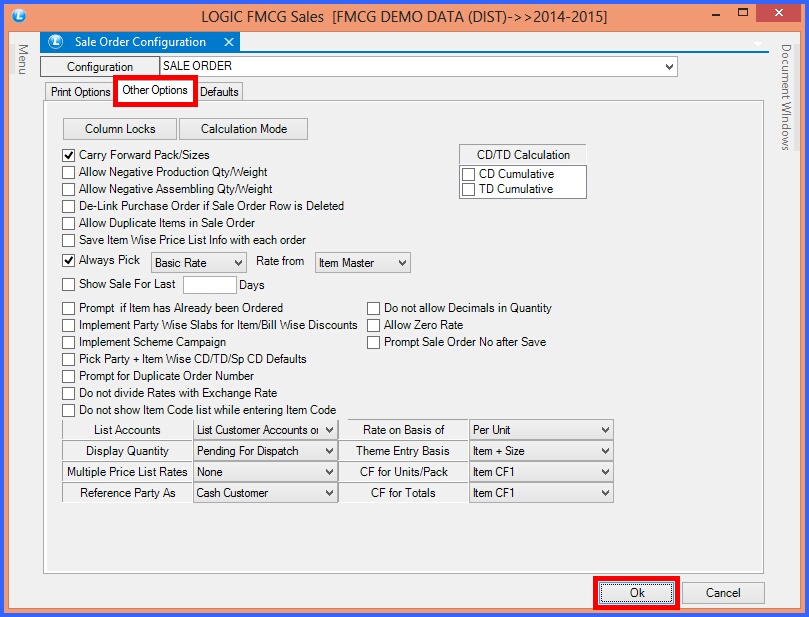Image resolution: width=809 pixels, height=617 pixels.
Task: Open Multiple Price List Rates None dropdown
Action: pos(265,472)
